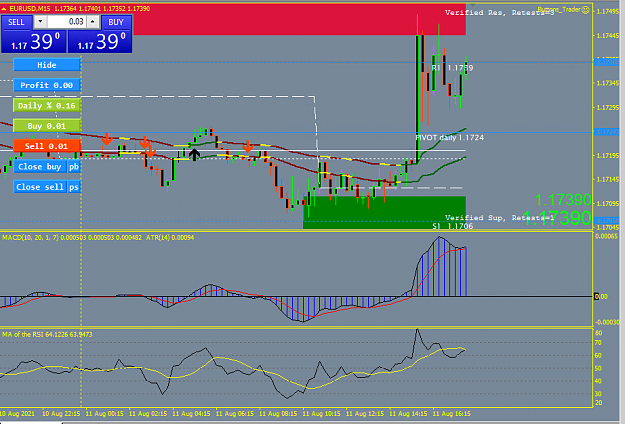Click the '11 Aug 02:15' time axis label
Viewport: 625px width, 424px height.
pyautogui.click(x=148, y=414)
